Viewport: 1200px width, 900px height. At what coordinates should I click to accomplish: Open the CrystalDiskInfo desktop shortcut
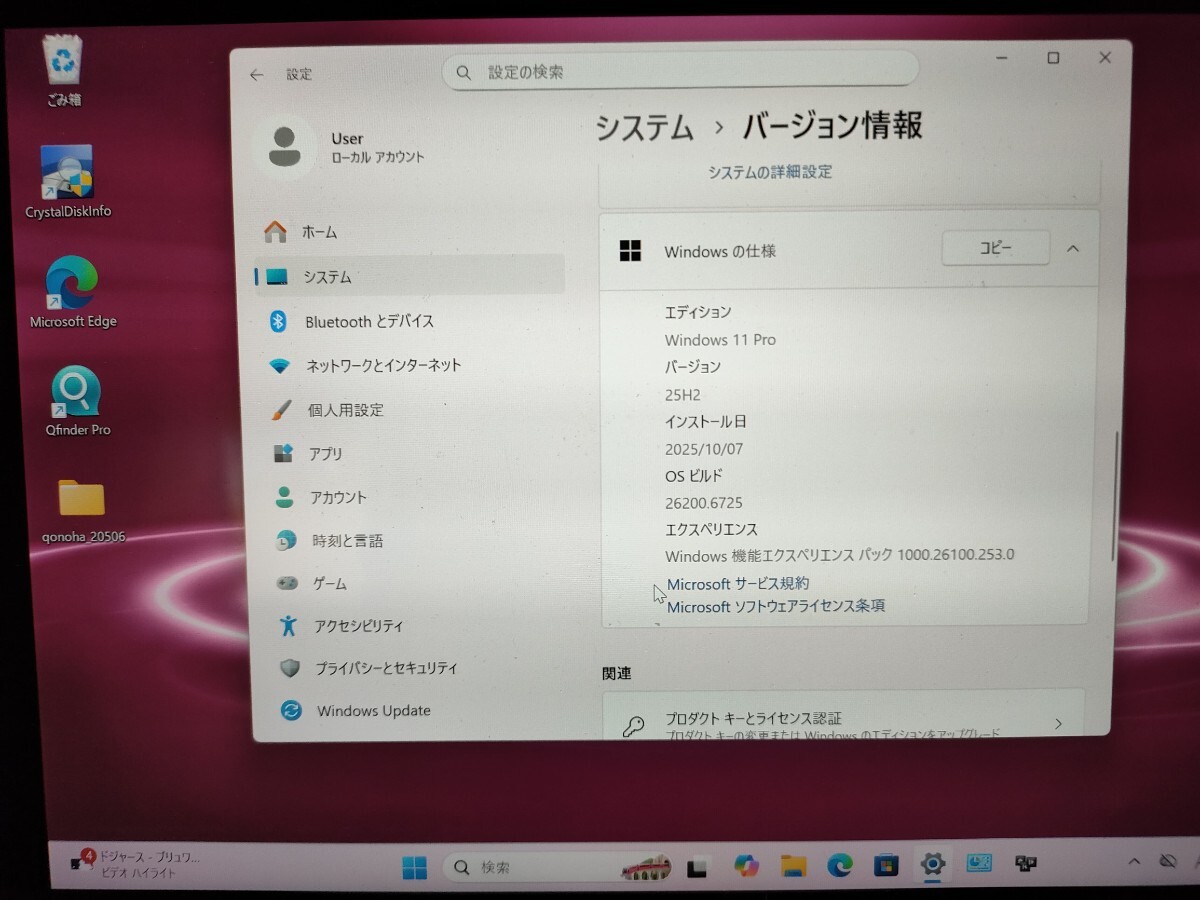(68, 182)
